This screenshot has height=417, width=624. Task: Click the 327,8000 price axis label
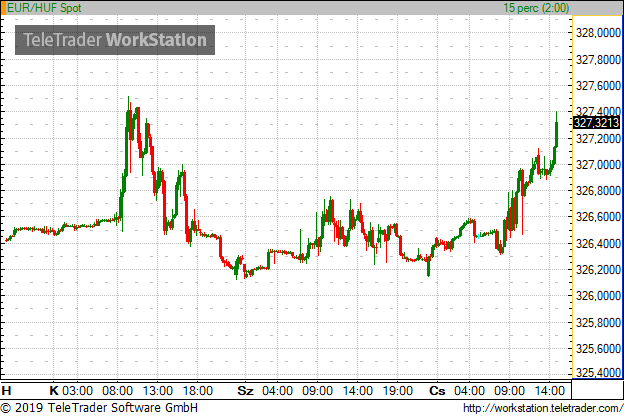click(x=598, y=60)
